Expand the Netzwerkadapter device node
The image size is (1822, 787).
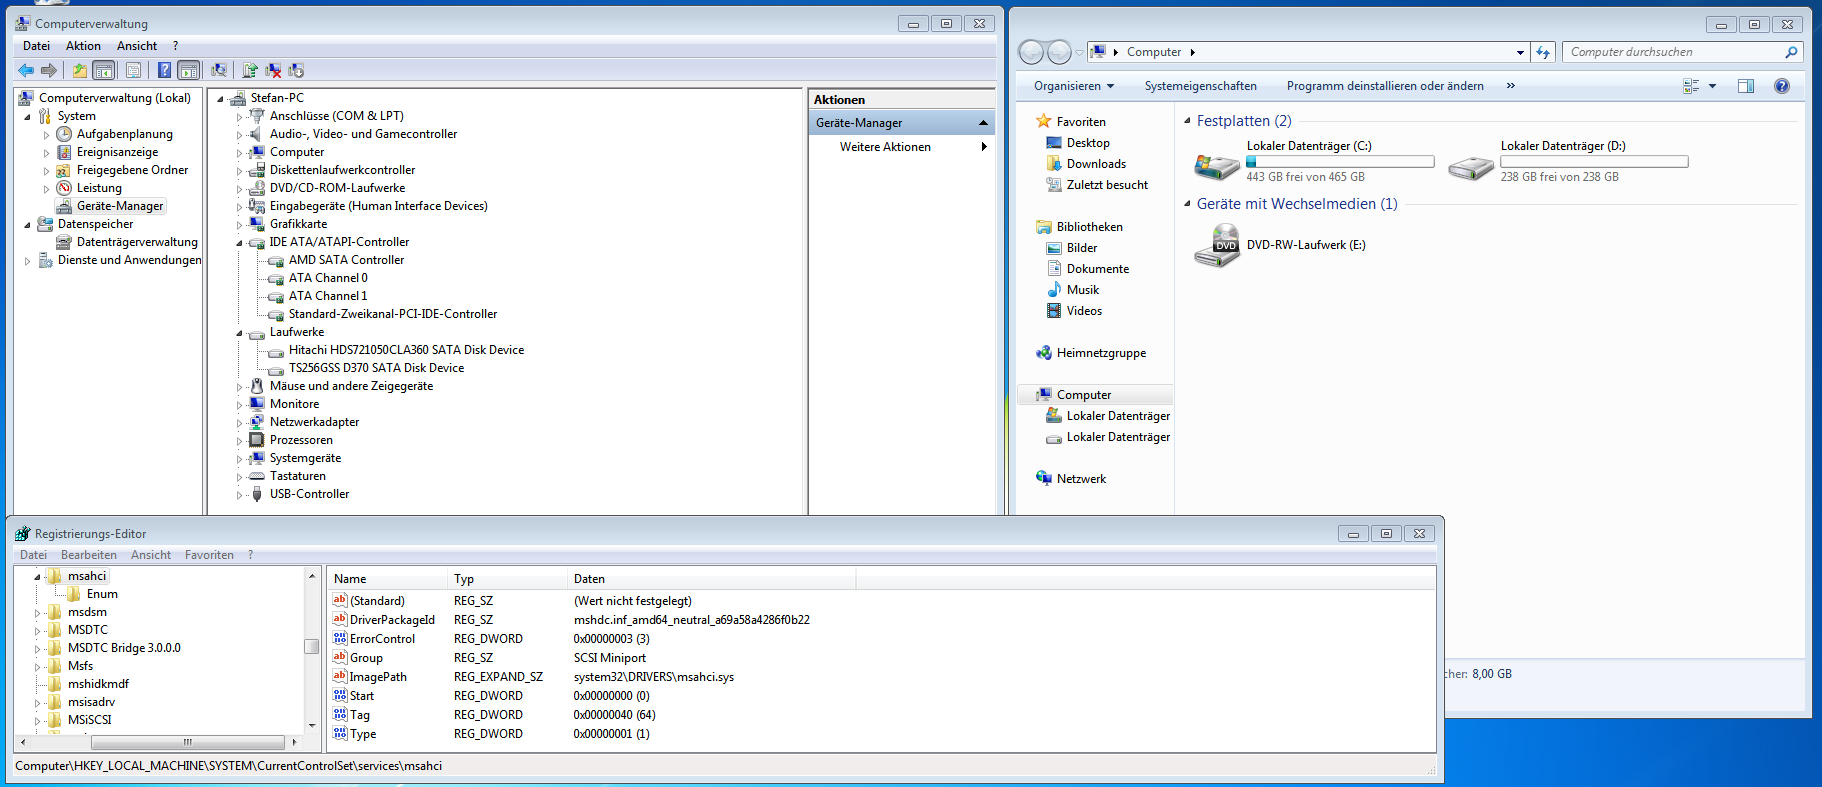click(239, 423)
